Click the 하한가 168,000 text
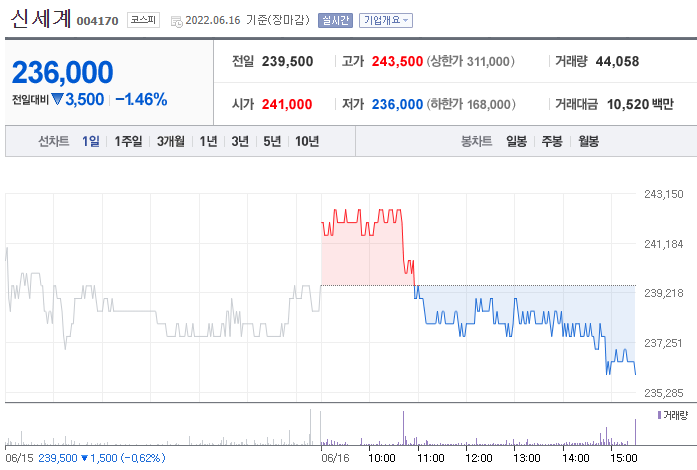This screenshot has width=697, height=470. tap(471, 104)
